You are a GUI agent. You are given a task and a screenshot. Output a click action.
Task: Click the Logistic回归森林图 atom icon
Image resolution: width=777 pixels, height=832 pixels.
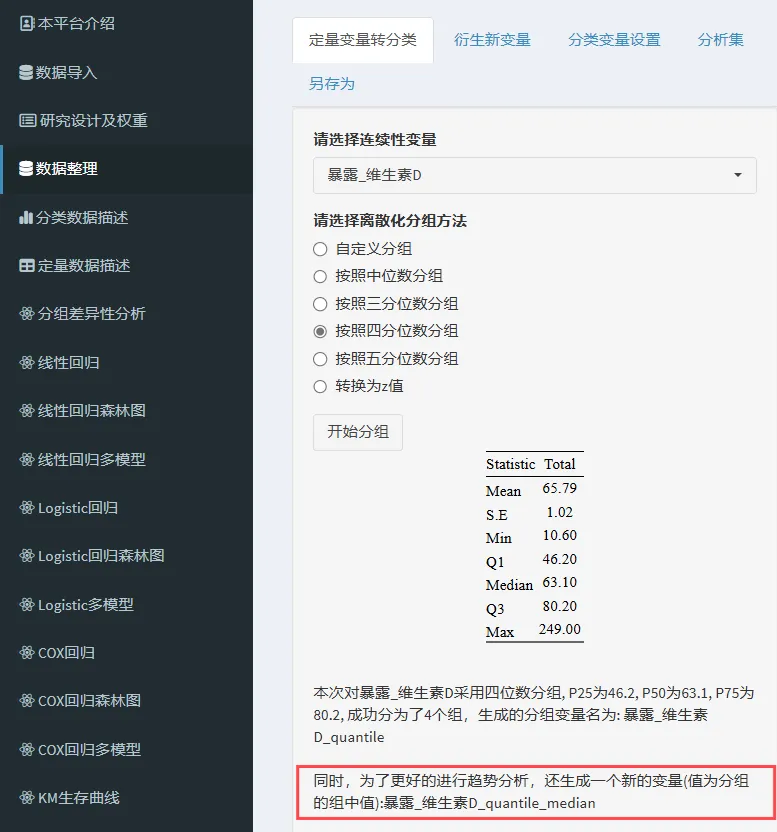pyautogui.click(x=27, y=556)
